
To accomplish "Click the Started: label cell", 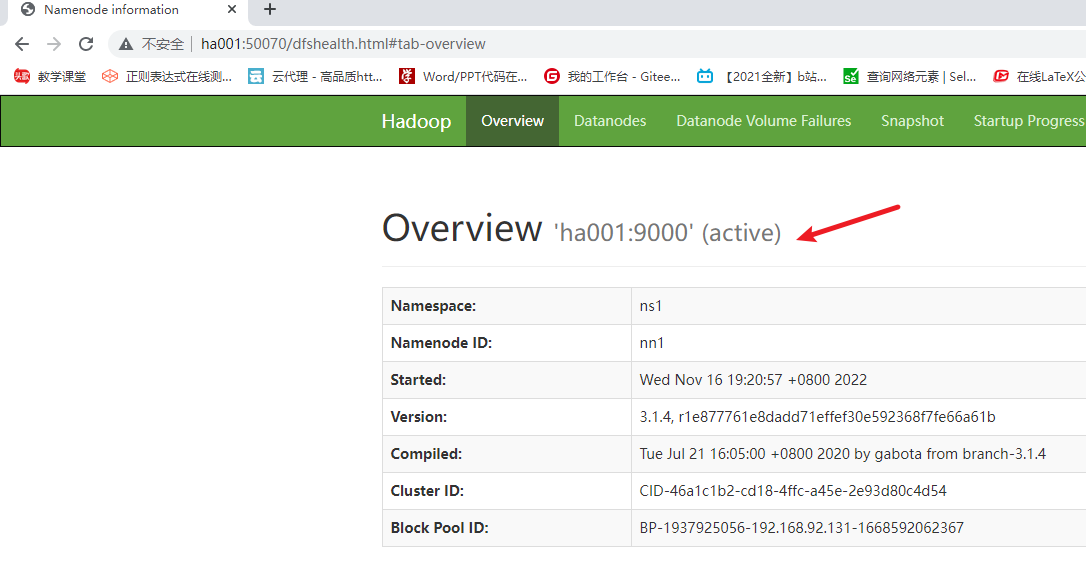I will click(x=507, y=380).
